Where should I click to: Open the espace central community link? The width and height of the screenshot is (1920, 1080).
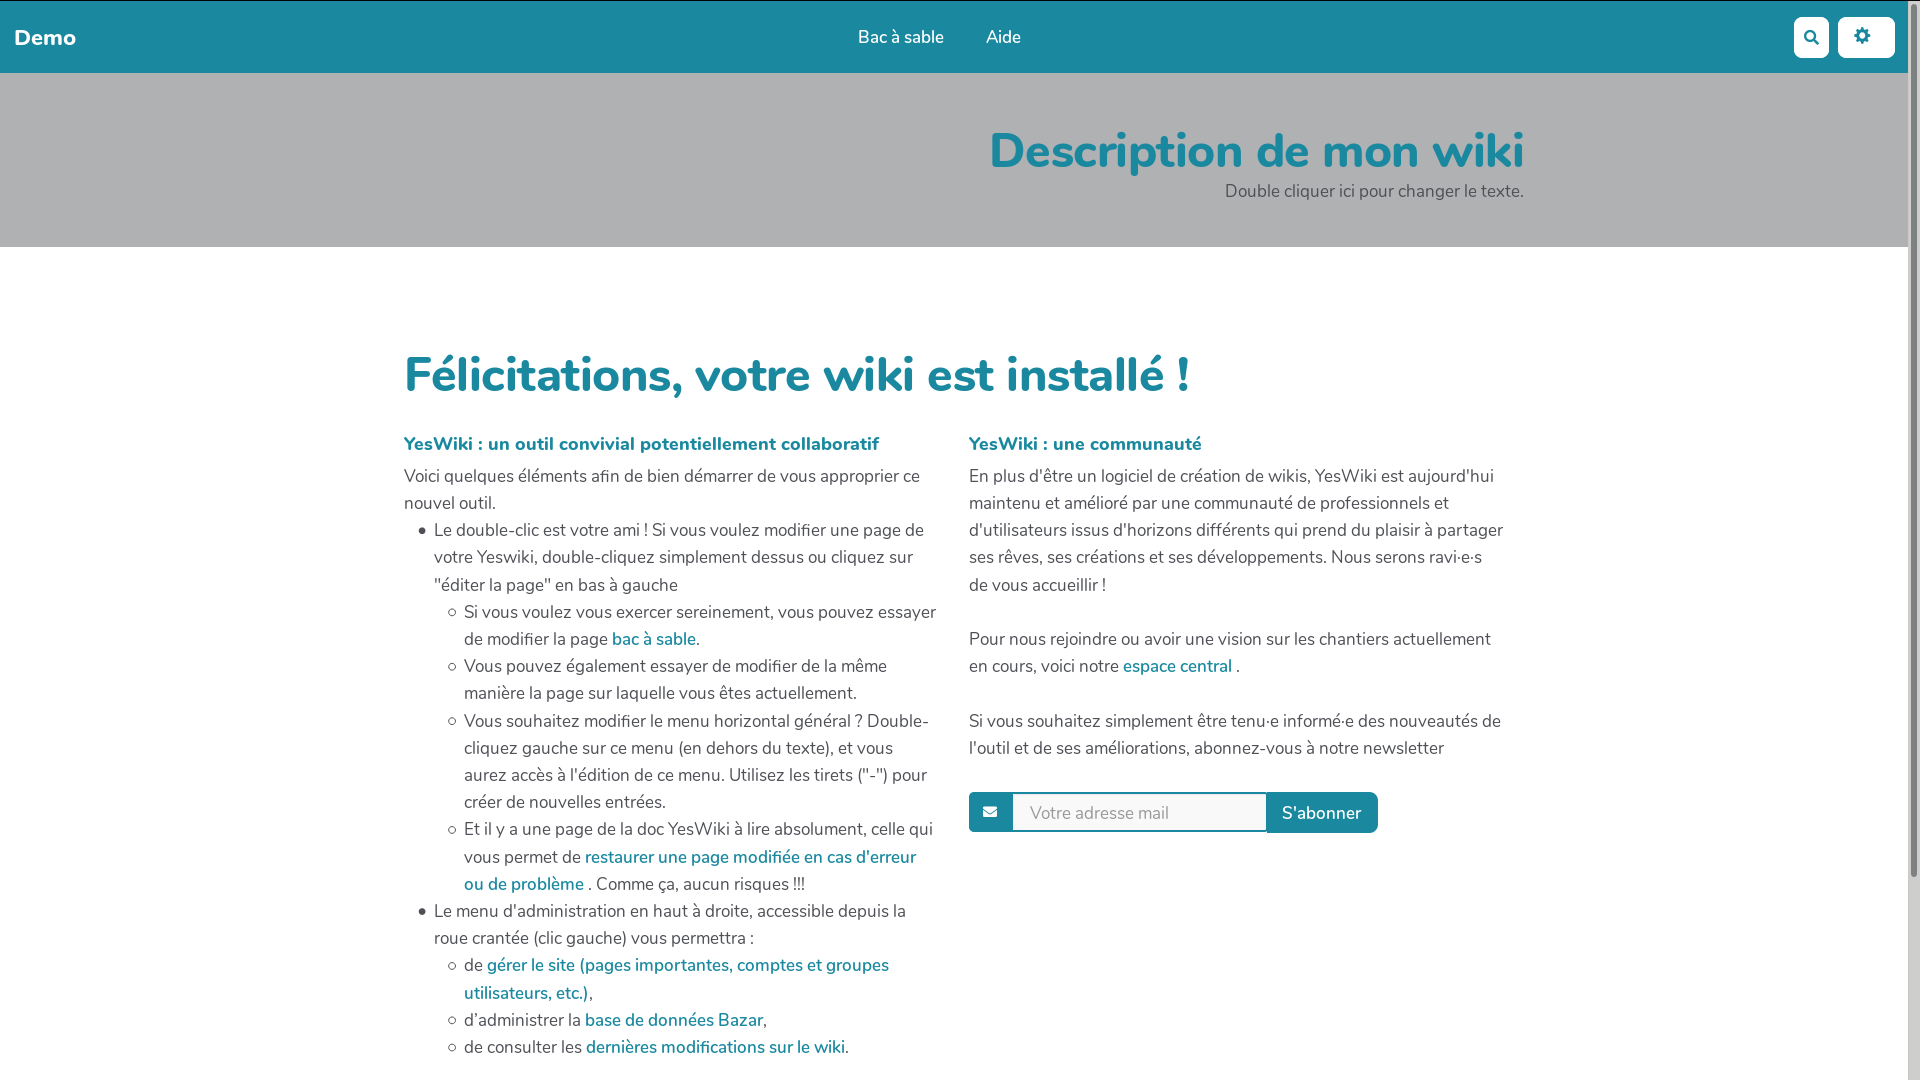coord(1176,666)
